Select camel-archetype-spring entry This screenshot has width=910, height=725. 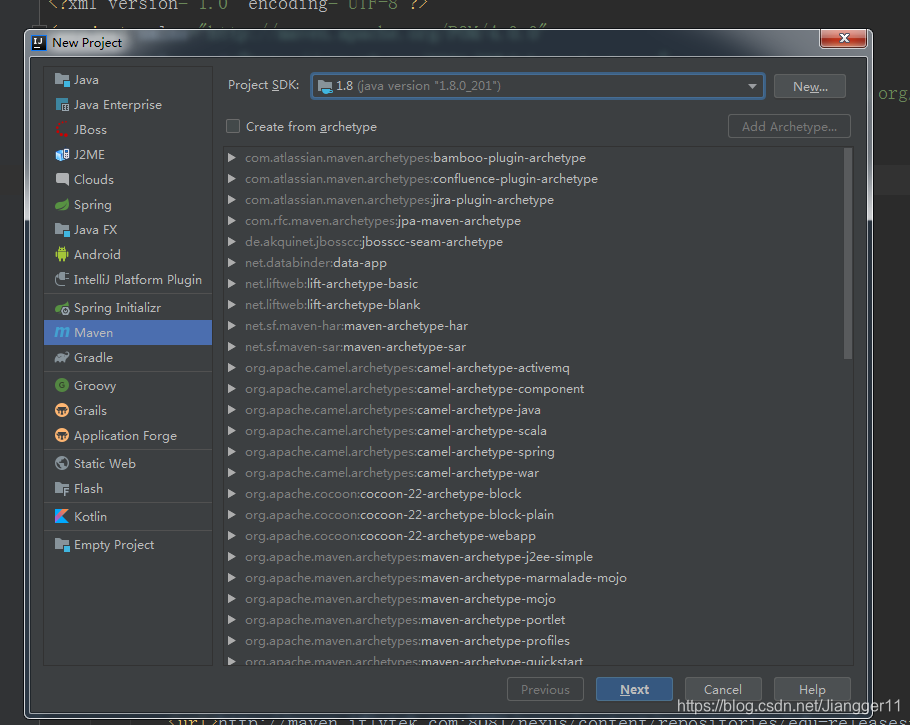click(x=399, y=452)
